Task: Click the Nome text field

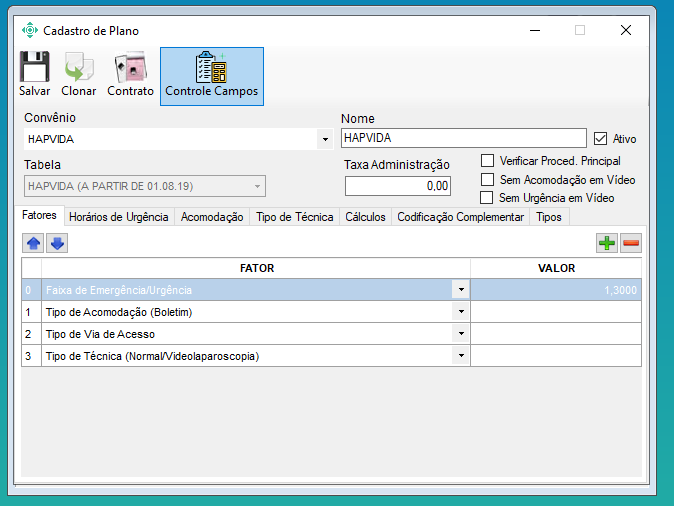Action: 463,138
